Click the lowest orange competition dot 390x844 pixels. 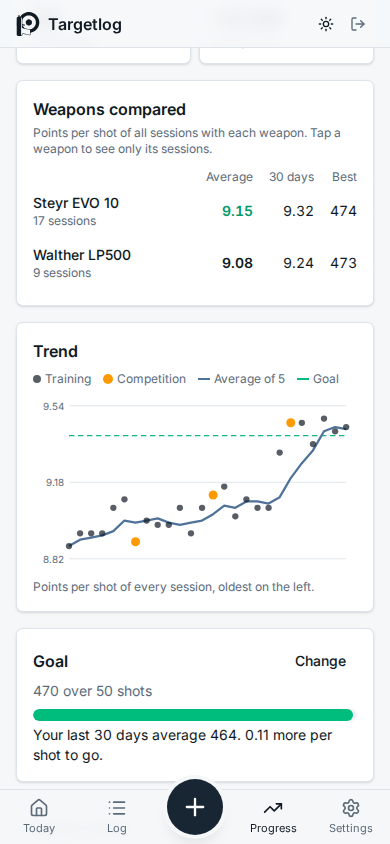point(136,541)
